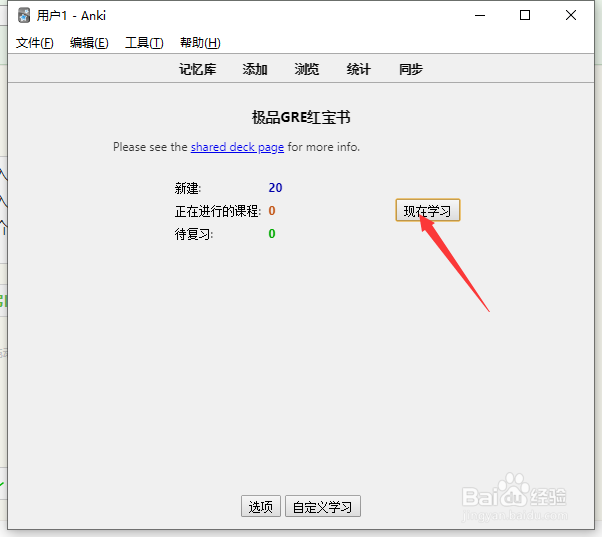Viewport: 602px width, 537px height.
Task: Click the 新建: label
Action: tap(188, 188)
